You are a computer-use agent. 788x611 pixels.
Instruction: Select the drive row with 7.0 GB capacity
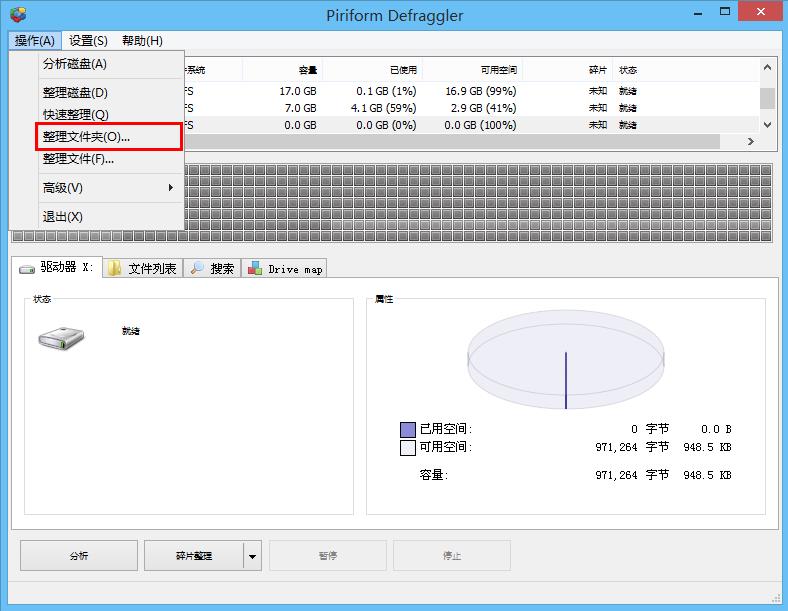click(470, 108)
